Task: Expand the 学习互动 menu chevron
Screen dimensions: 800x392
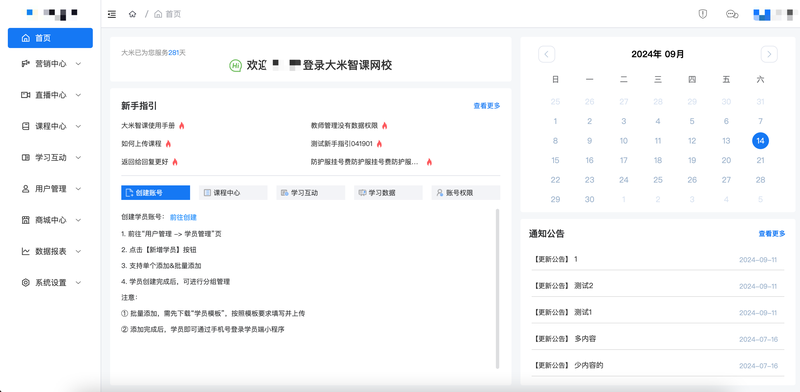Action: click(78, 158)
